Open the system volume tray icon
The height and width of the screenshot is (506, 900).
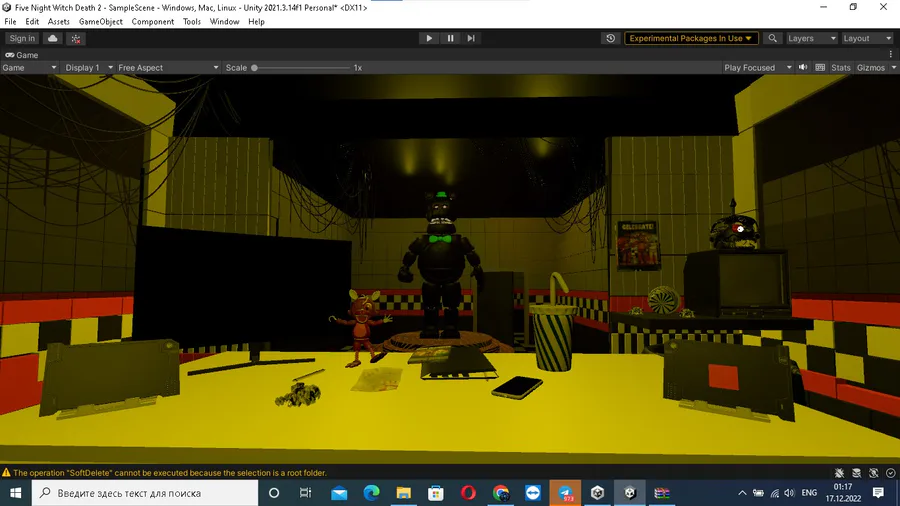coord(790,493)
